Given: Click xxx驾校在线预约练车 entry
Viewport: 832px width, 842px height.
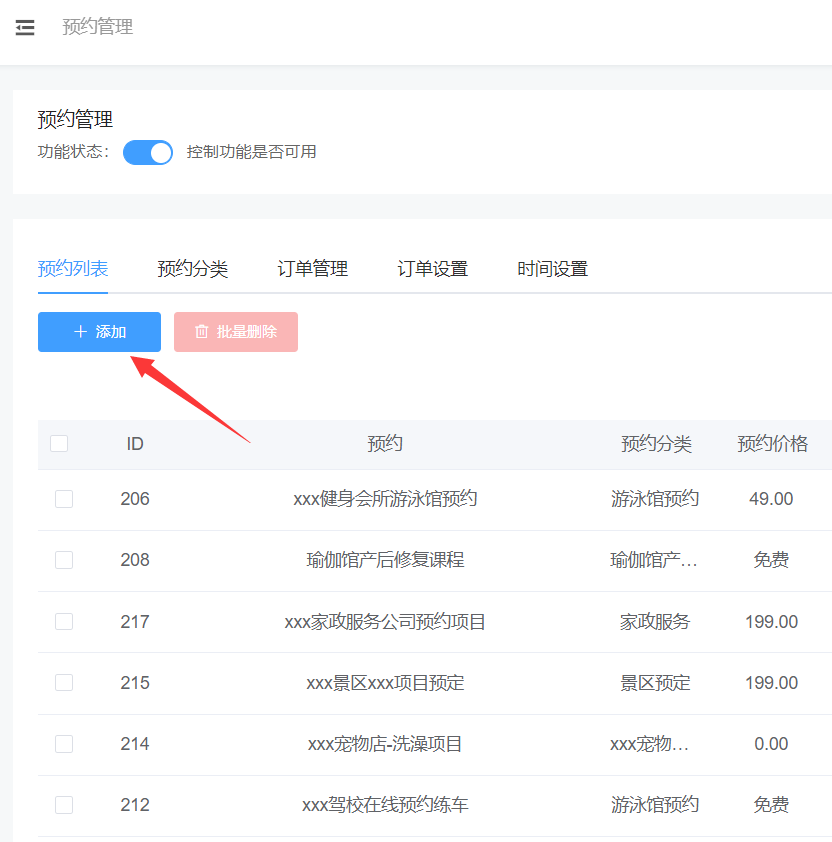Looking at the screenshot, I should 385,805.
